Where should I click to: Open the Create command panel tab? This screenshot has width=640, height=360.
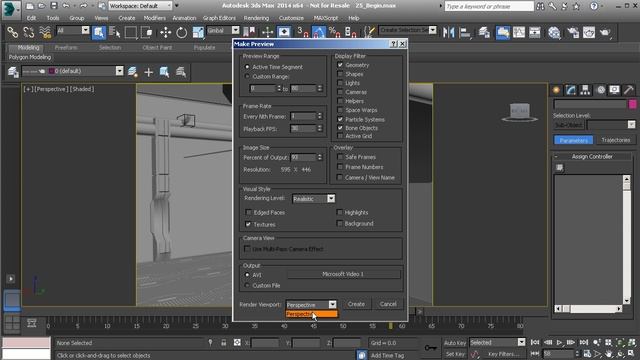pyautogui.click(x=556, y=90)
